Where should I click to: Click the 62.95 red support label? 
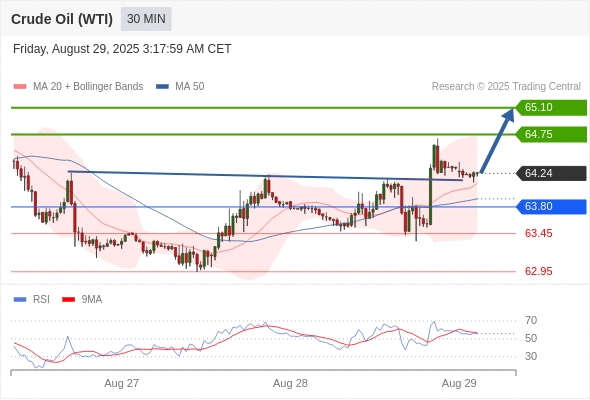pyautogui.click(x=538, y=271)
